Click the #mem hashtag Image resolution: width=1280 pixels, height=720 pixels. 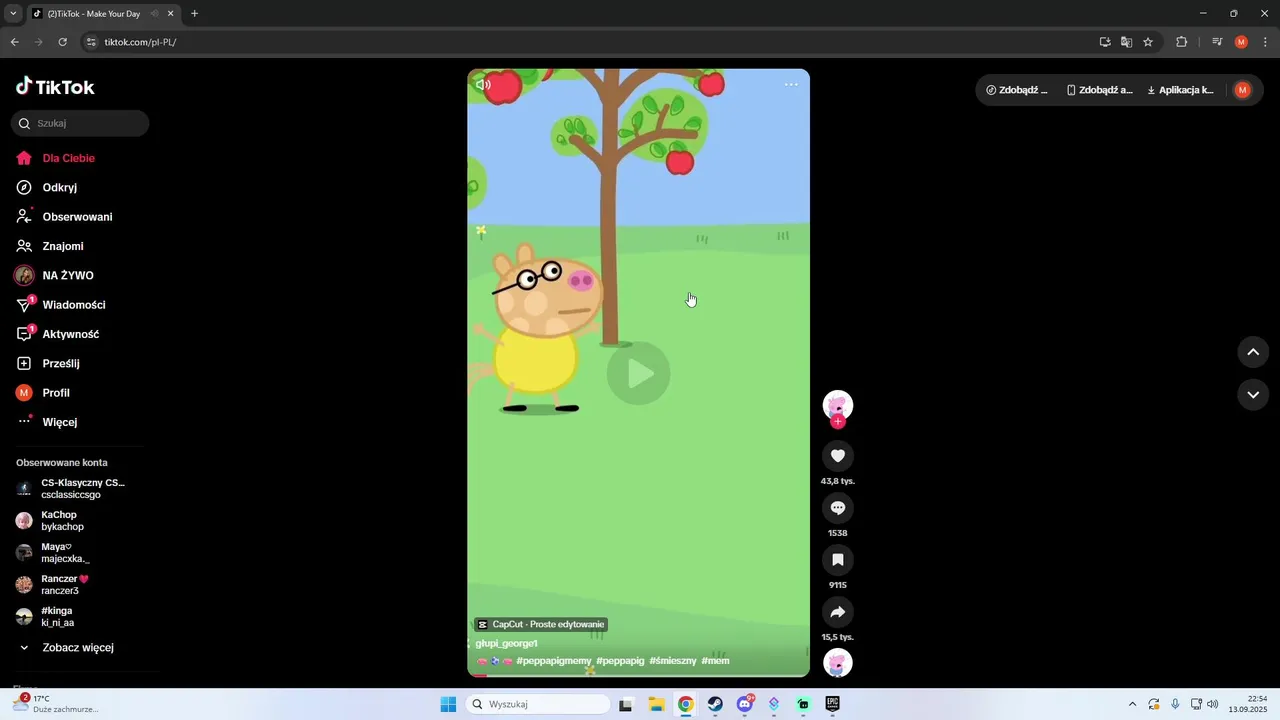tap(715, 661)
